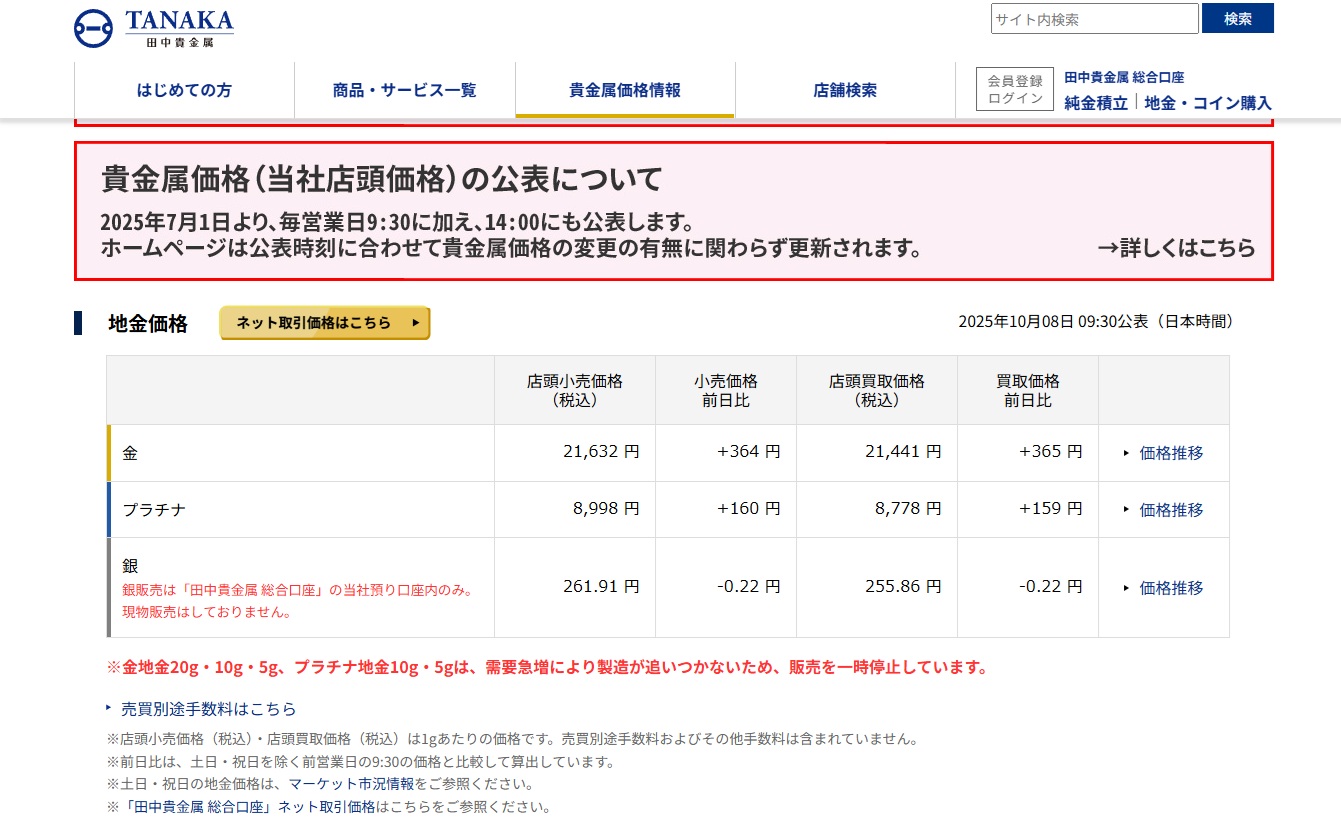Image resolution: width=1341 pixels, height=840 pixels.
Task: Open the 商品・サービス一覧 menu tab
Action: click(x=404, y=90)
